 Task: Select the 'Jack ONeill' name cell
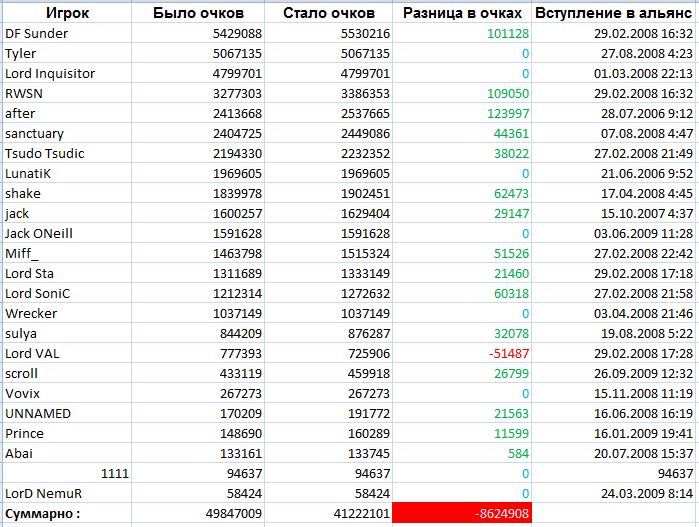(67, 233)
